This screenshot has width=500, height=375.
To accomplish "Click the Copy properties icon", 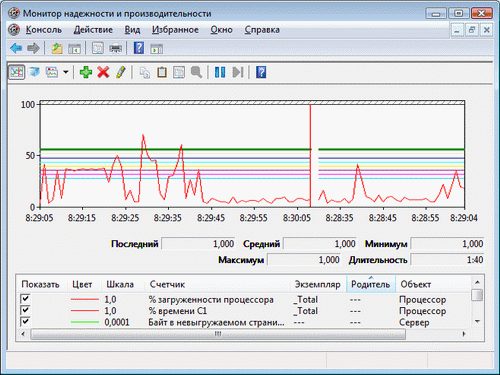I will pyautogui.click(x=144, y=72).
